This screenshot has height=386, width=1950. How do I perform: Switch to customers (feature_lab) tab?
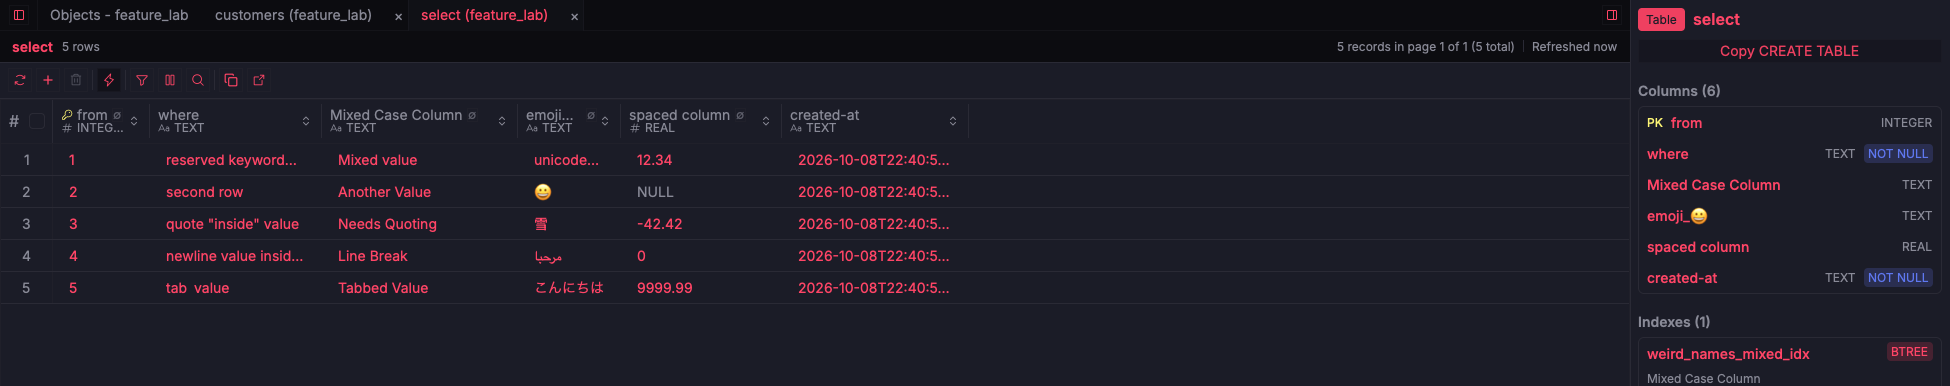293,15
